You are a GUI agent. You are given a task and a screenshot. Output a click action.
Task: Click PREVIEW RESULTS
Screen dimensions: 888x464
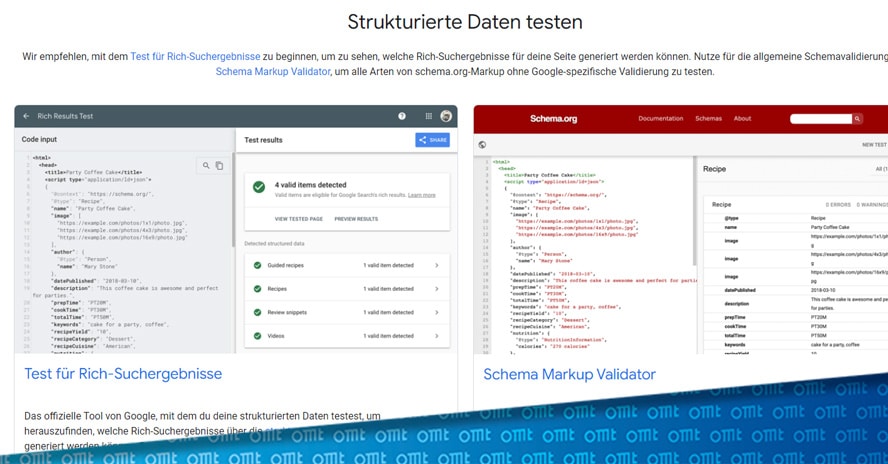point(356,219)
